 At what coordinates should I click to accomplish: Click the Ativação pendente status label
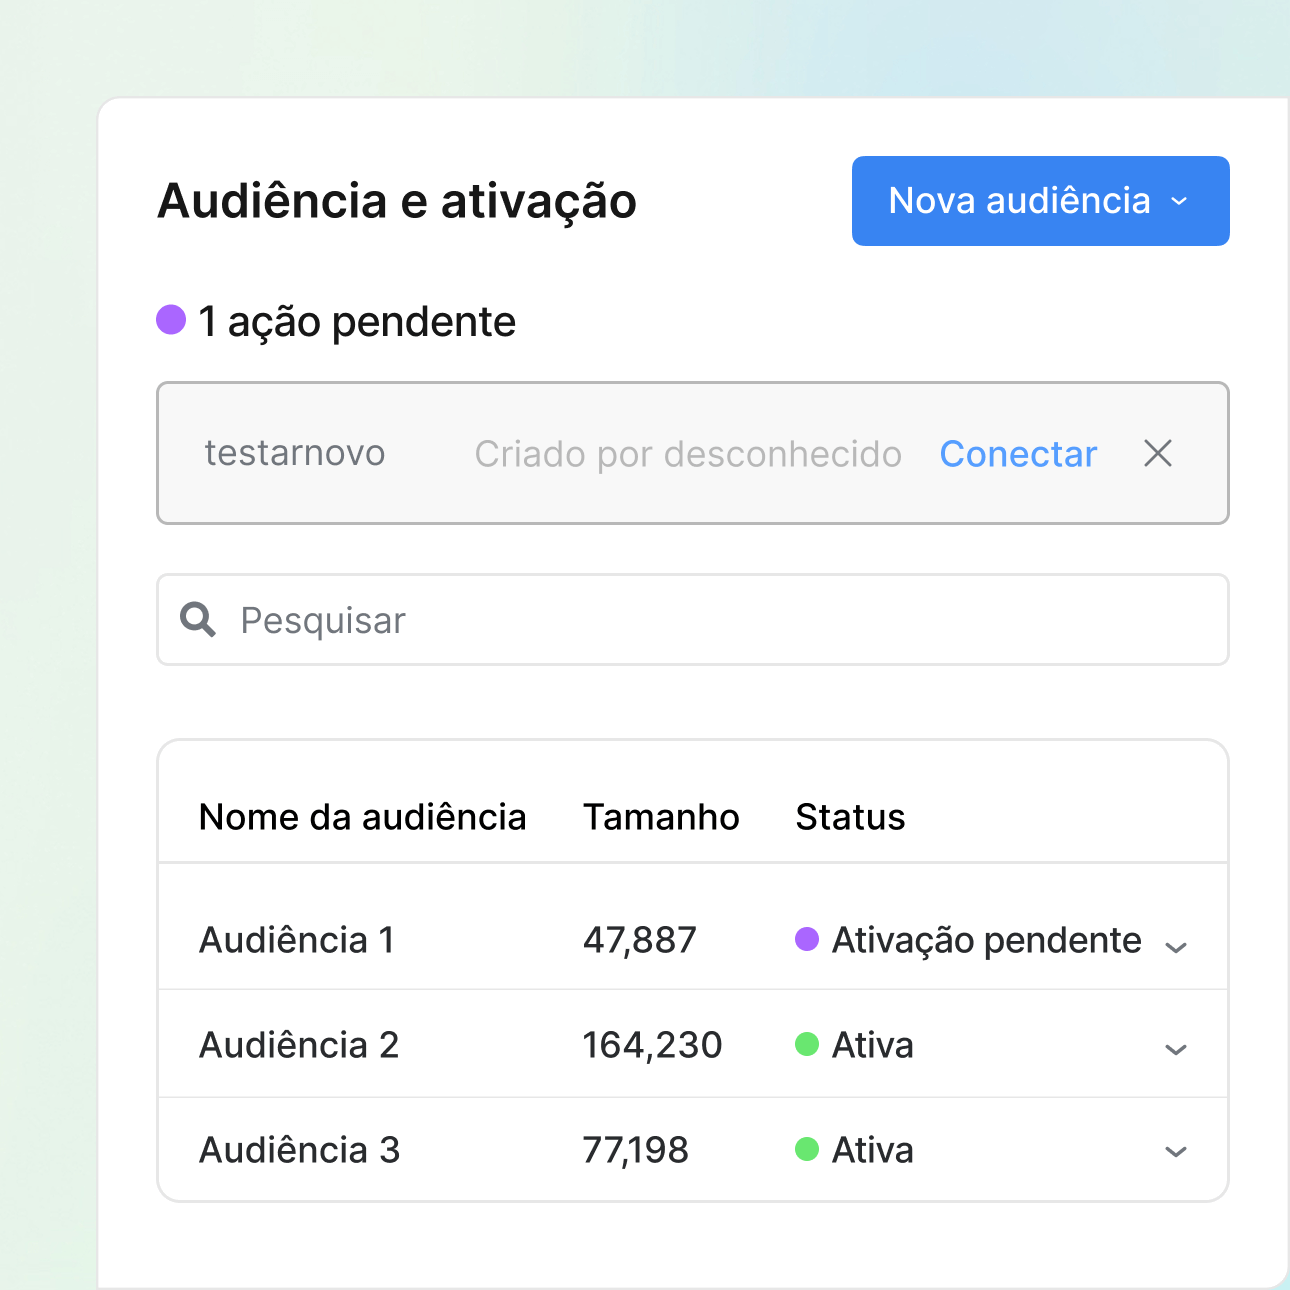pyautogui.click(x=986, y=940)
